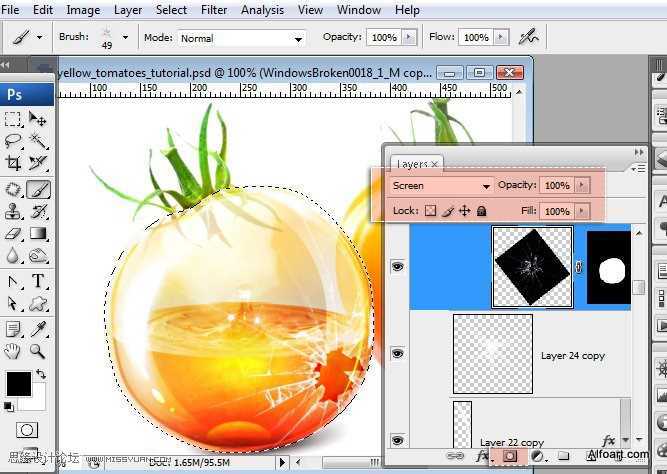Viewport: 667px width, 474px height.
Task: Open the layer Opacity slider arrow
Action: pos(582,186)
